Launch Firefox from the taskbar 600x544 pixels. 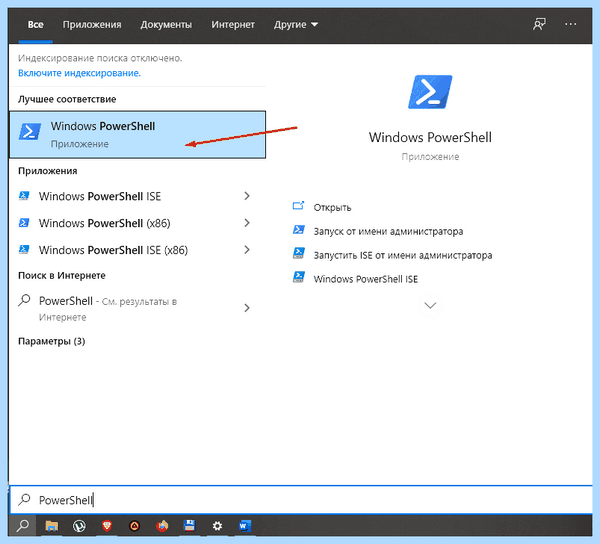point(162,526)
